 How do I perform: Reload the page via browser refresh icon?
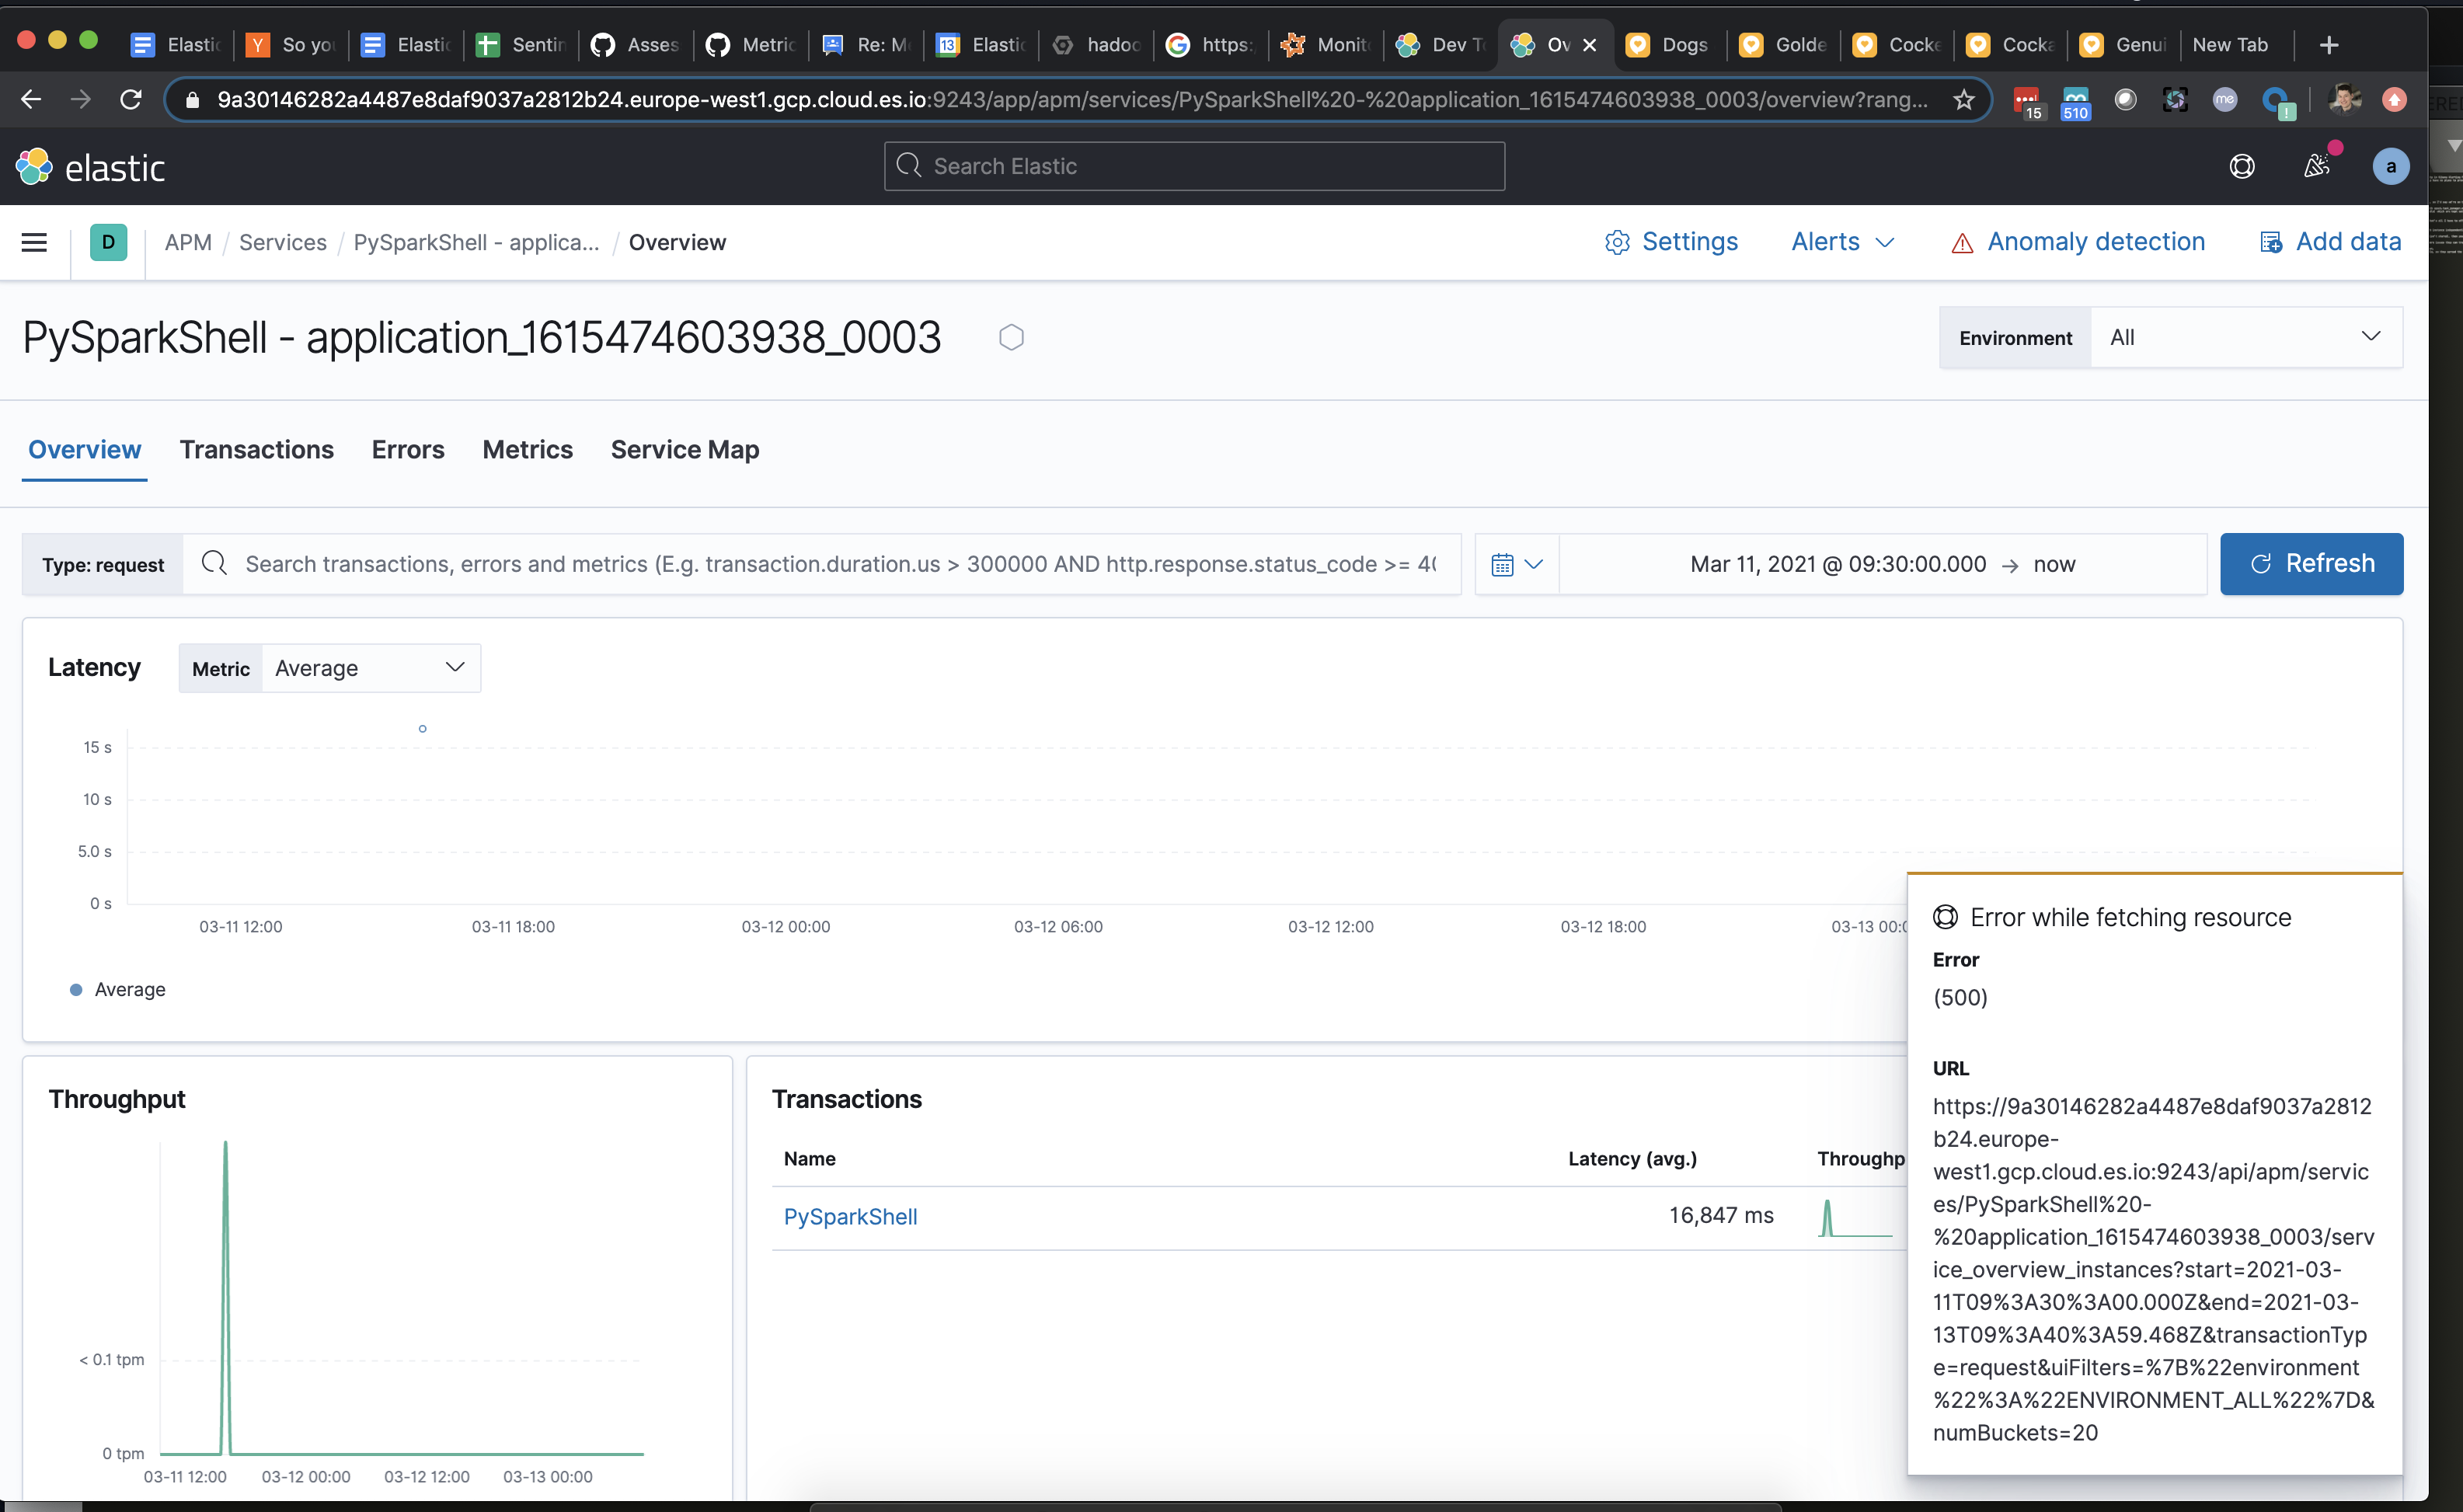tap(131, 99)
